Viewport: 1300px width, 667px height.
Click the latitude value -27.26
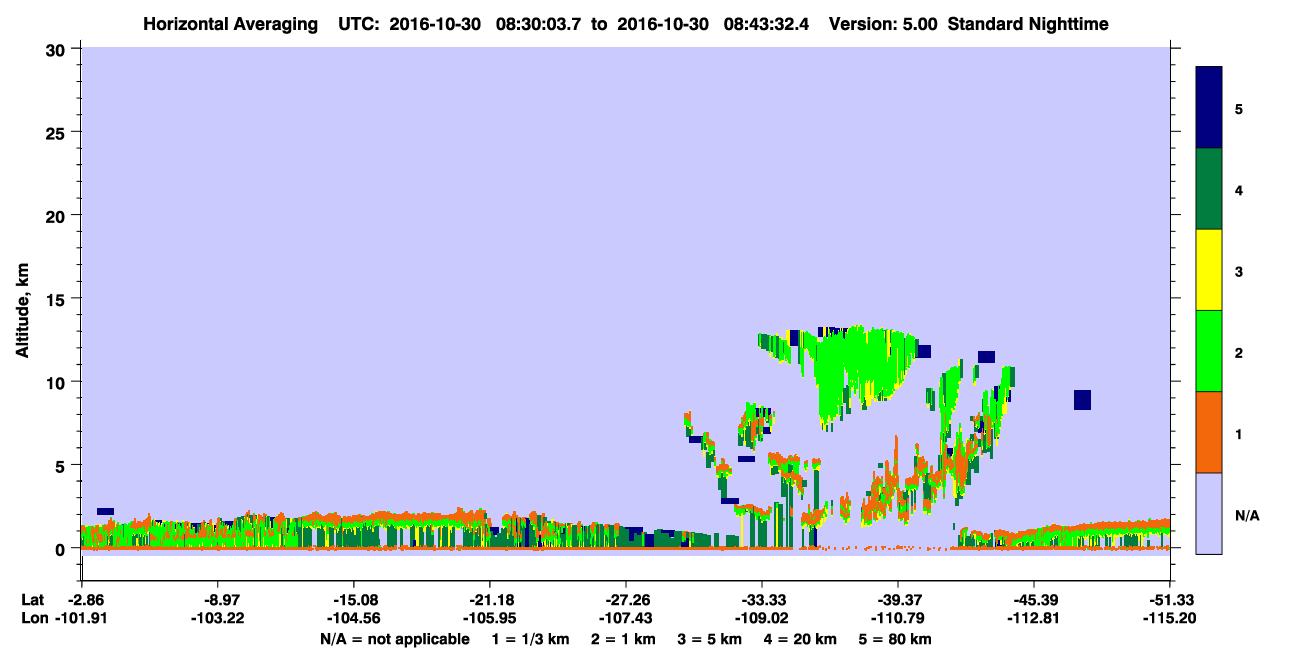(625, 600)
